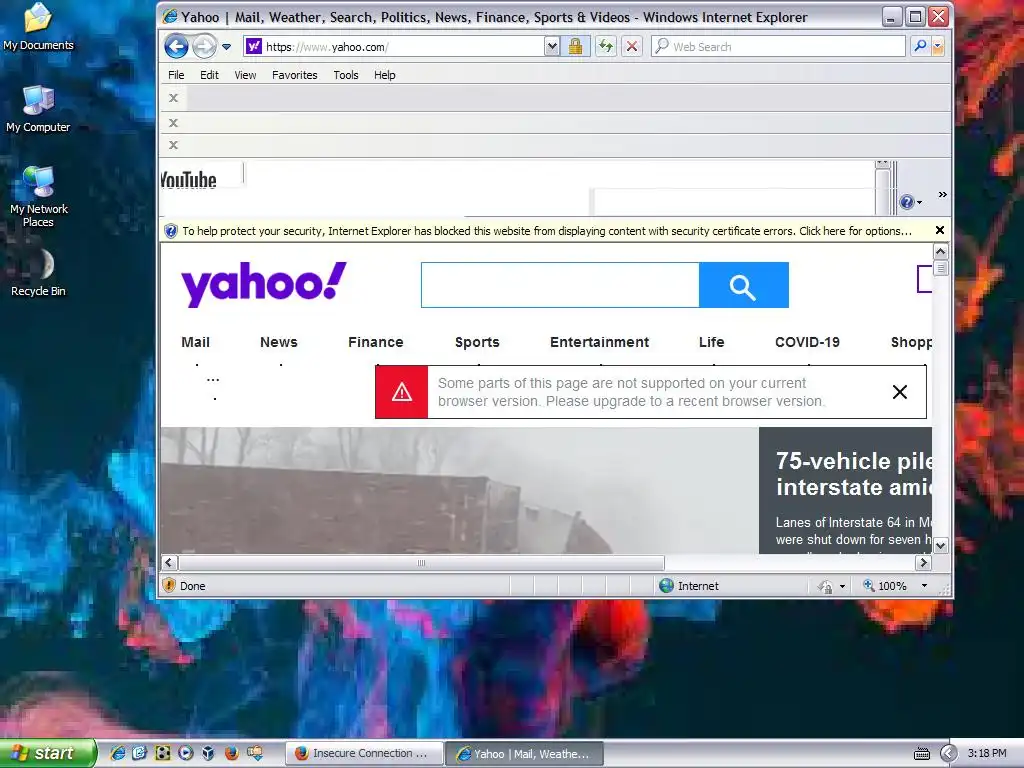Click the Internet zone globe icon
The width and height of the screenshot is (1024, 768).
(x=666, y=586)
